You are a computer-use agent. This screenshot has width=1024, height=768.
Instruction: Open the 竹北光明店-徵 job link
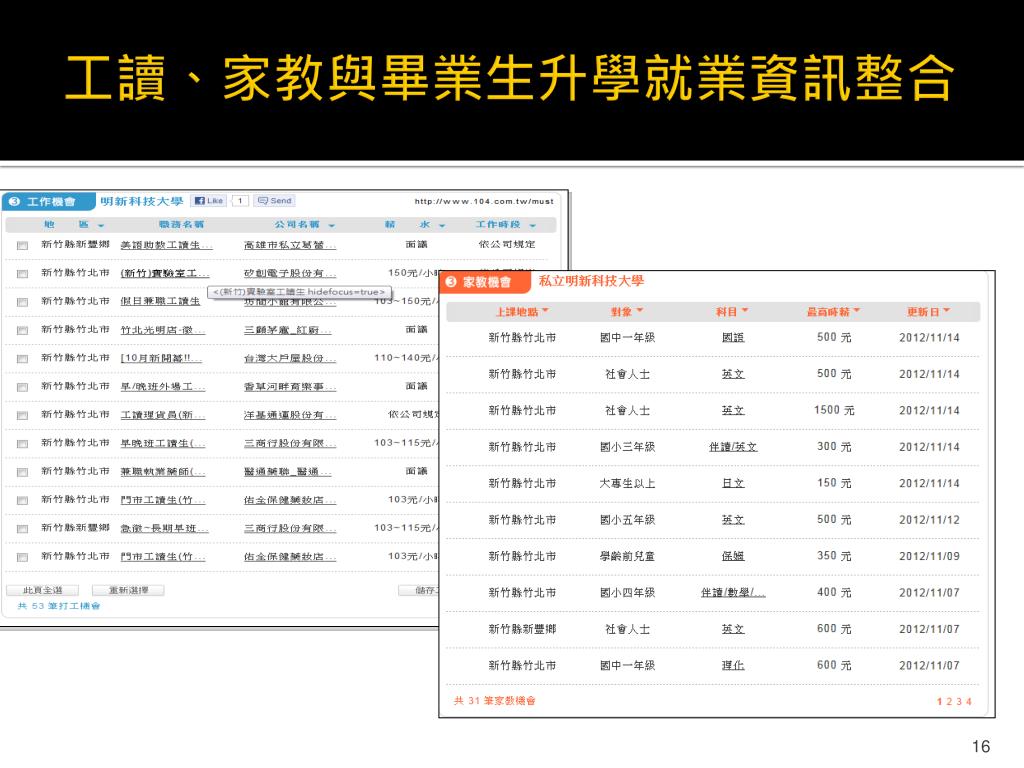(x=163, y=330)
